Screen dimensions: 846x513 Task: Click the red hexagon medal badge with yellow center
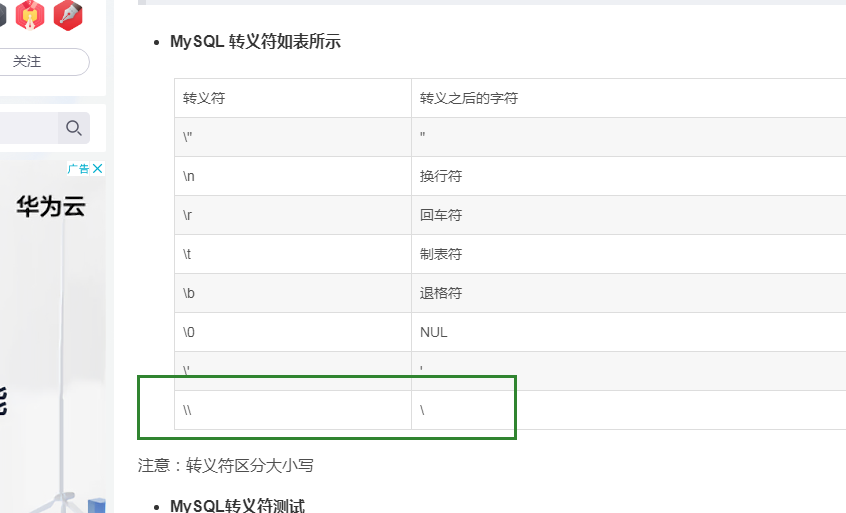[x=31, y=14]
